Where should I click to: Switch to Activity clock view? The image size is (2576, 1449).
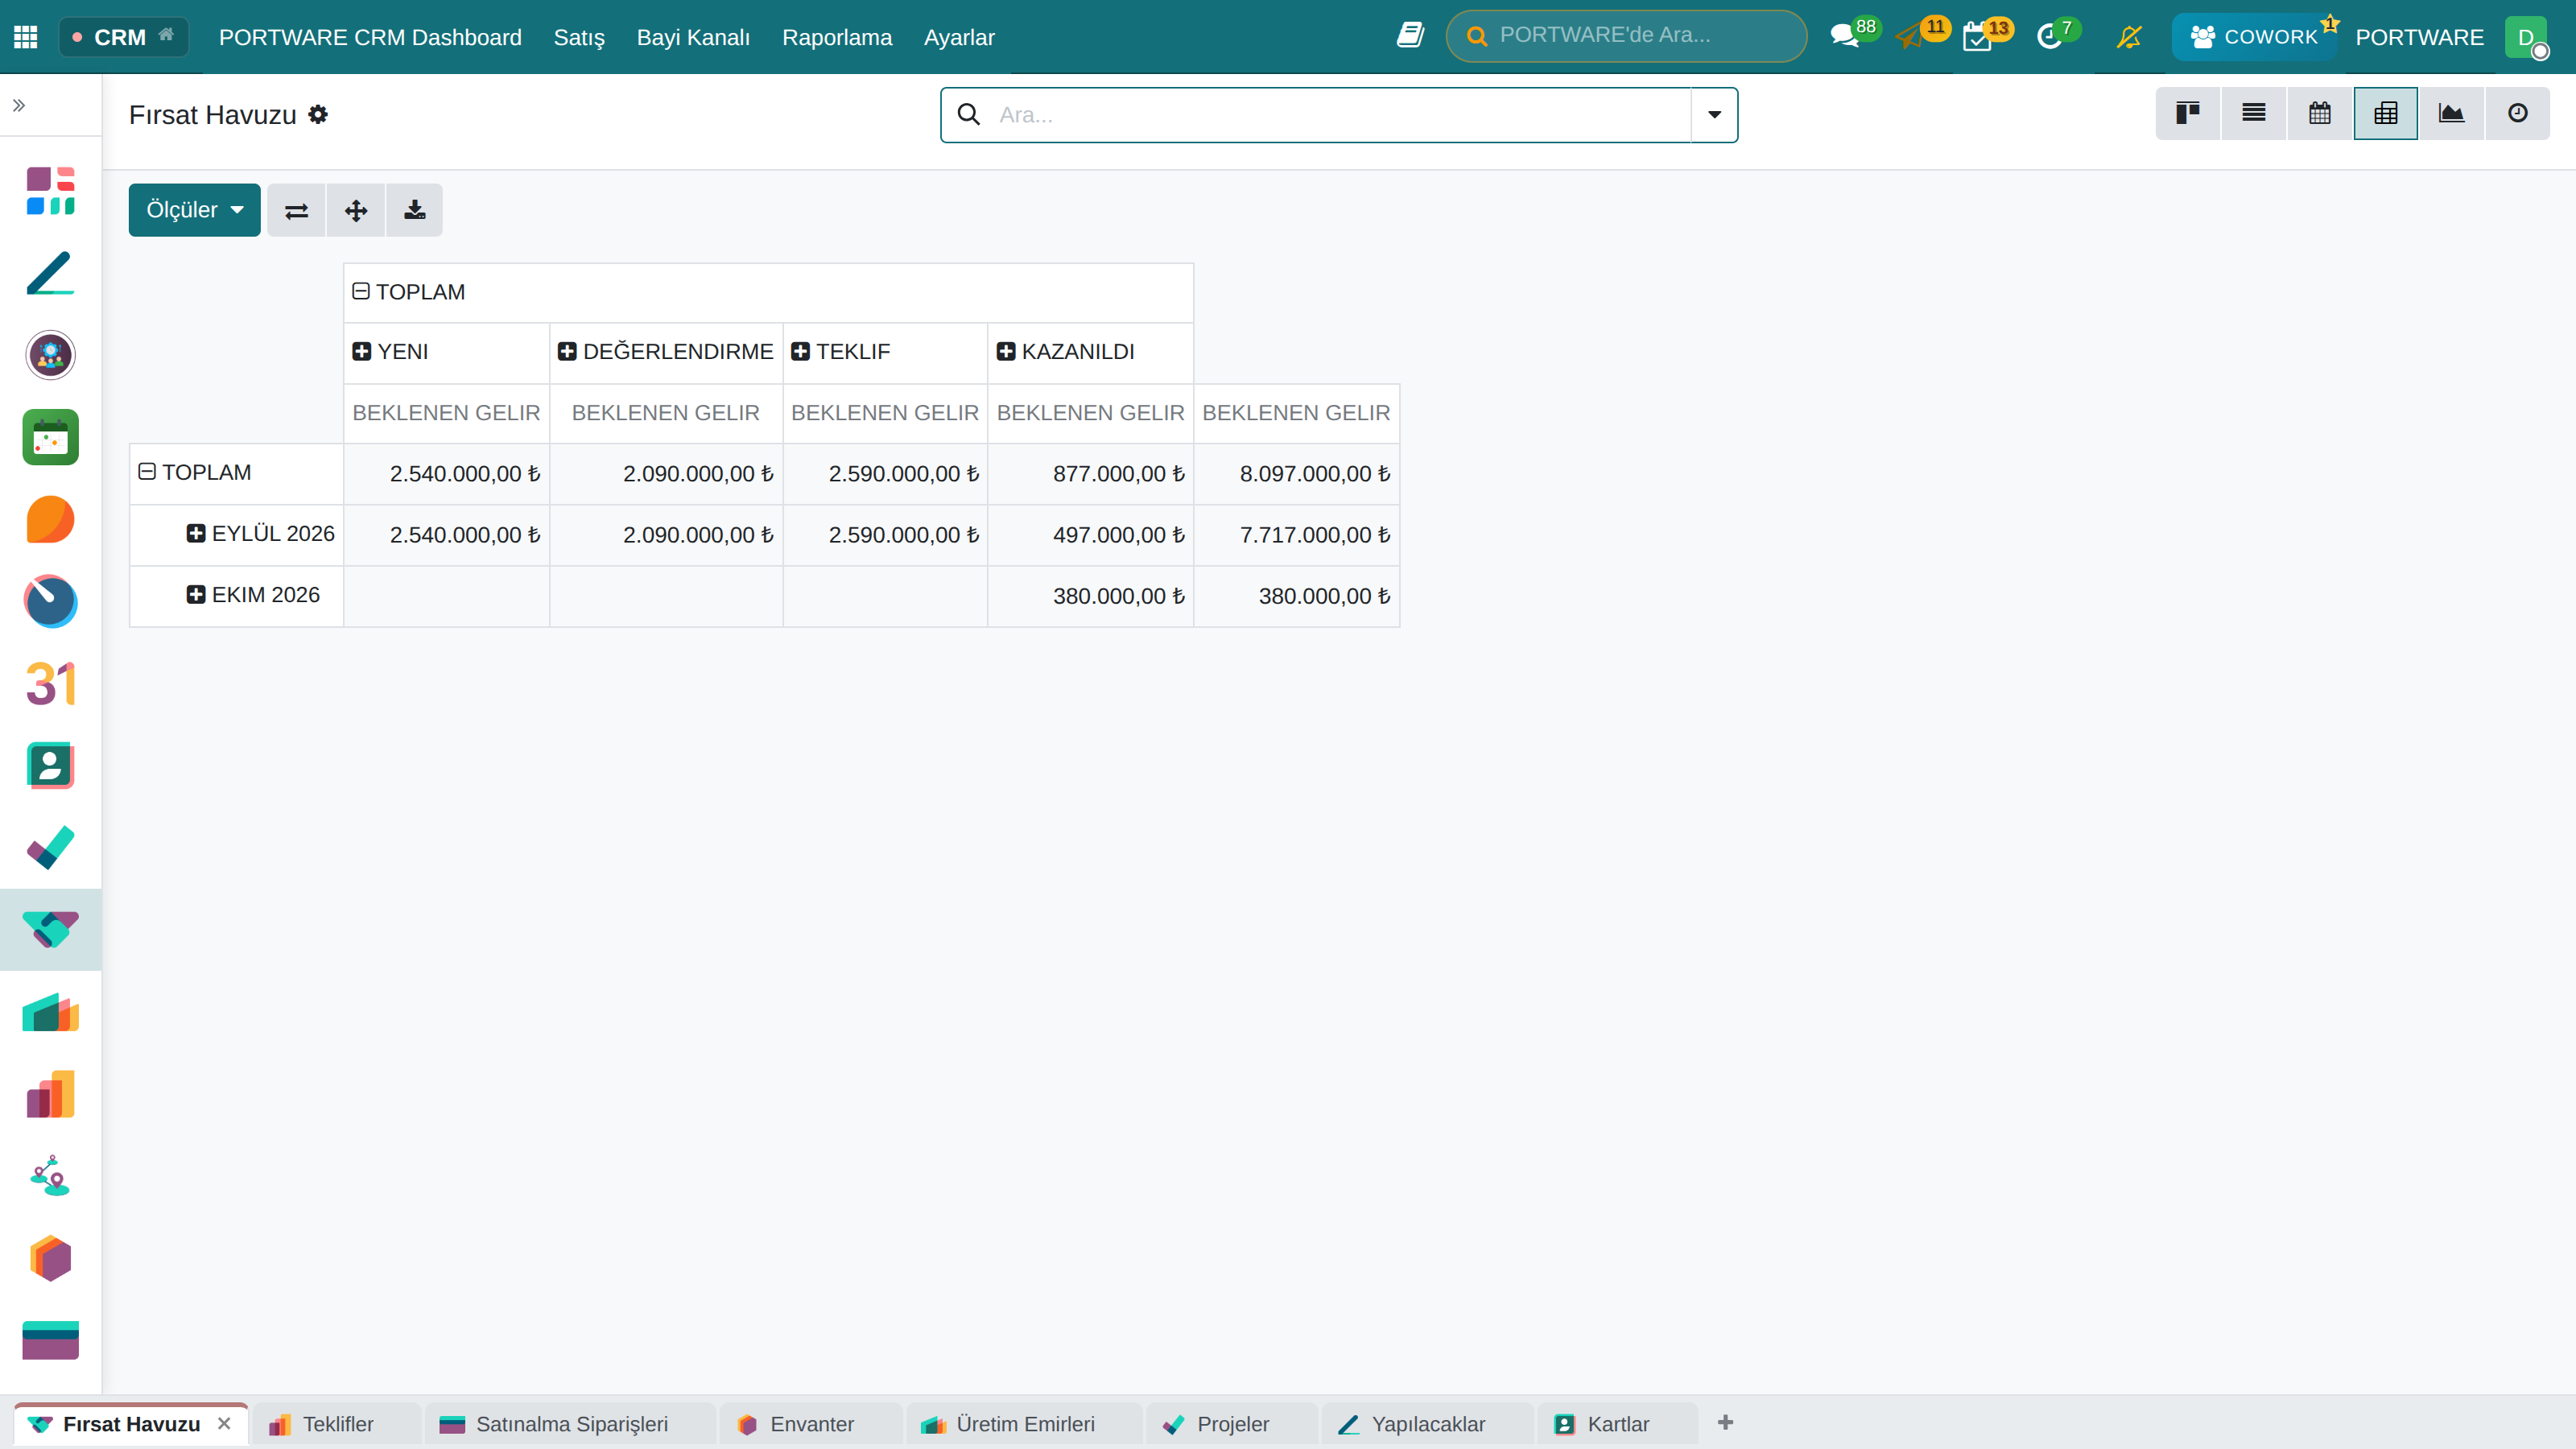(2518, 113)
